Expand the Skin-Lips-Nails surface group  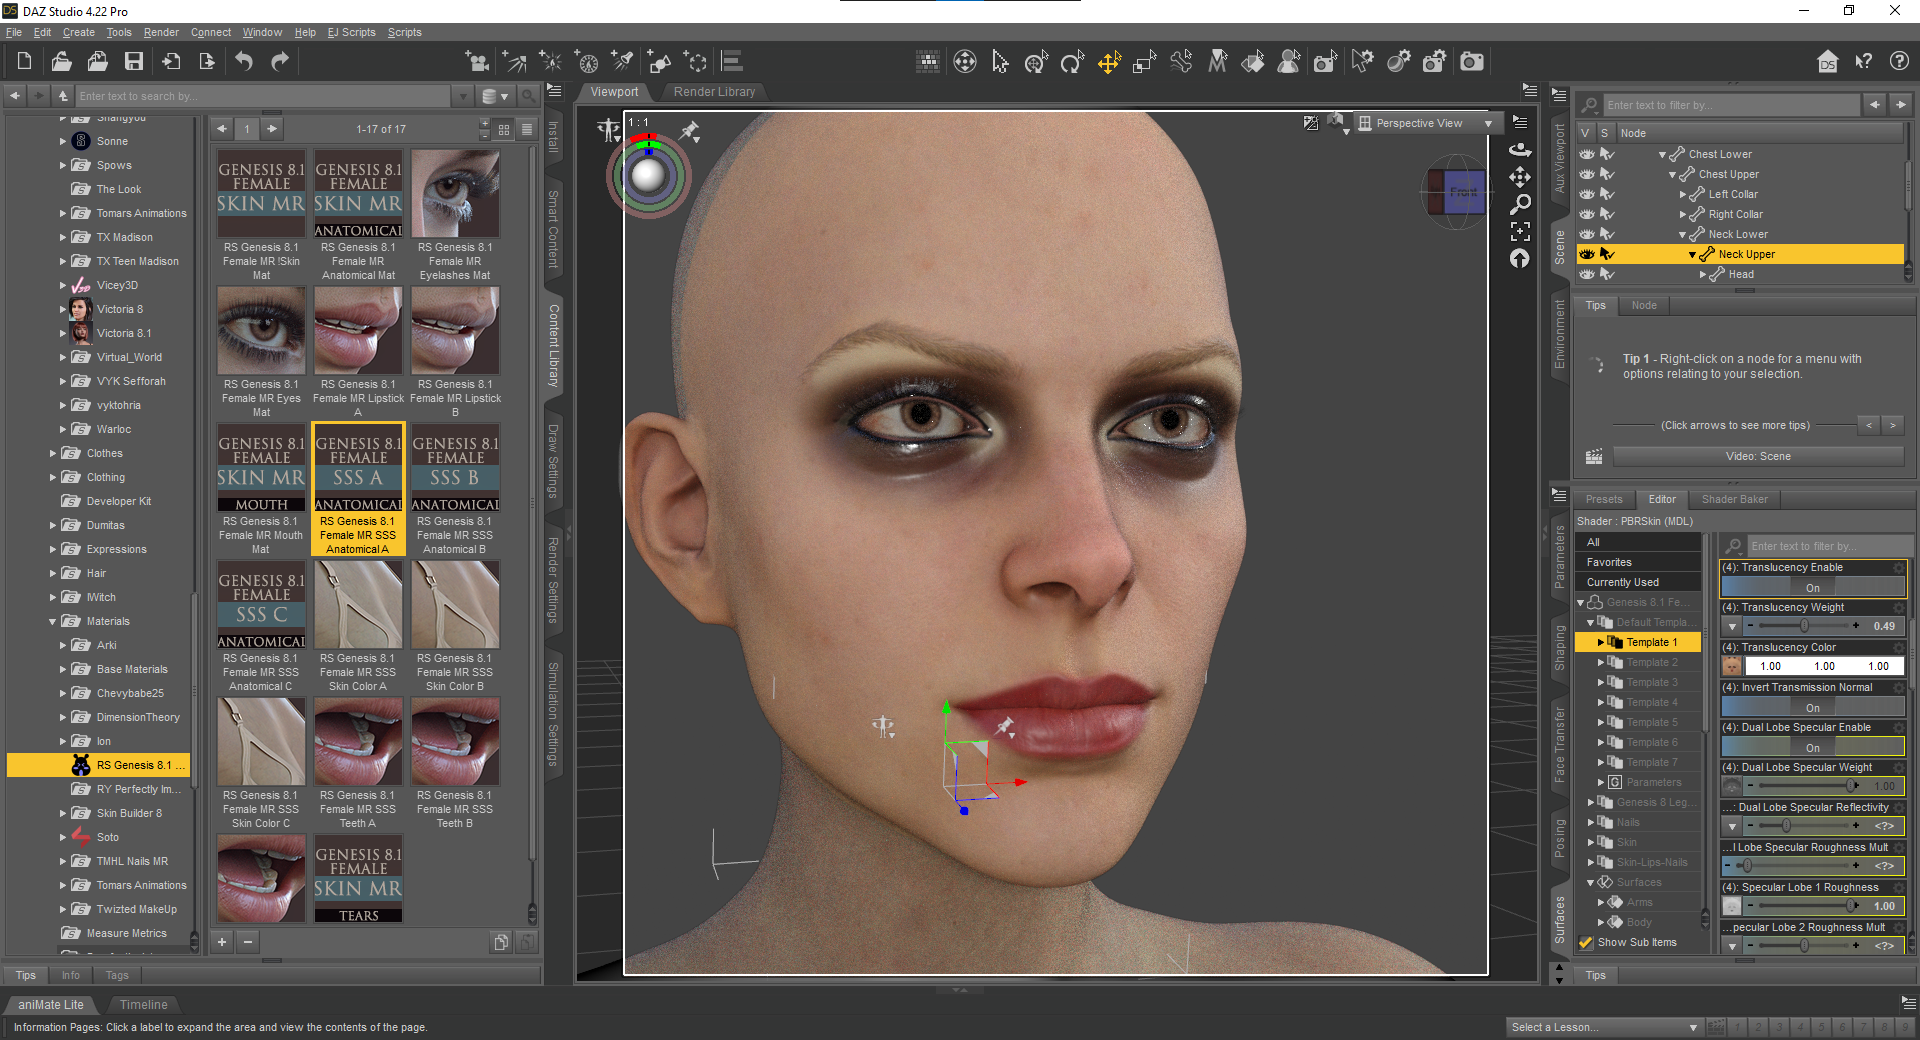pyautogui.click(x=1590, y=862)
